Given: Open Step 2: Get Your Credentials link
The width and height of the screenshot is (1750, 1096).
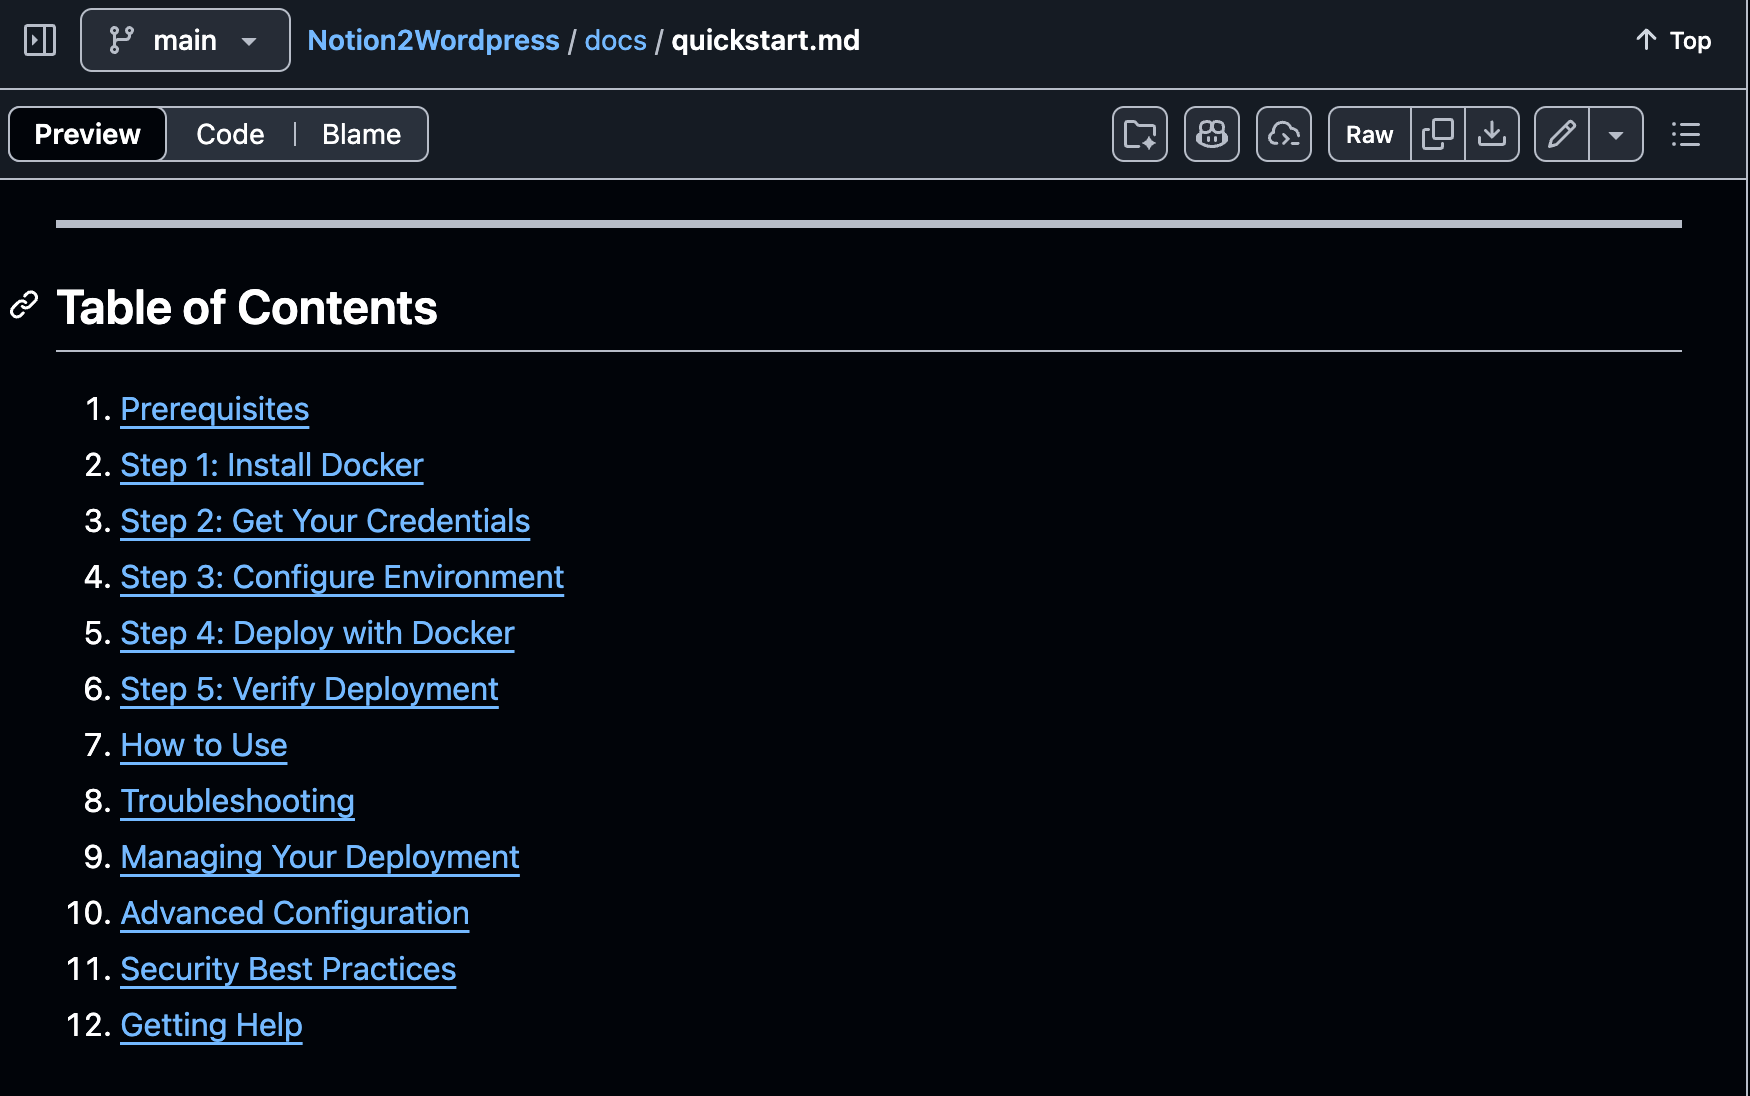Looking at the screenshot, I should tap(325, 521).
